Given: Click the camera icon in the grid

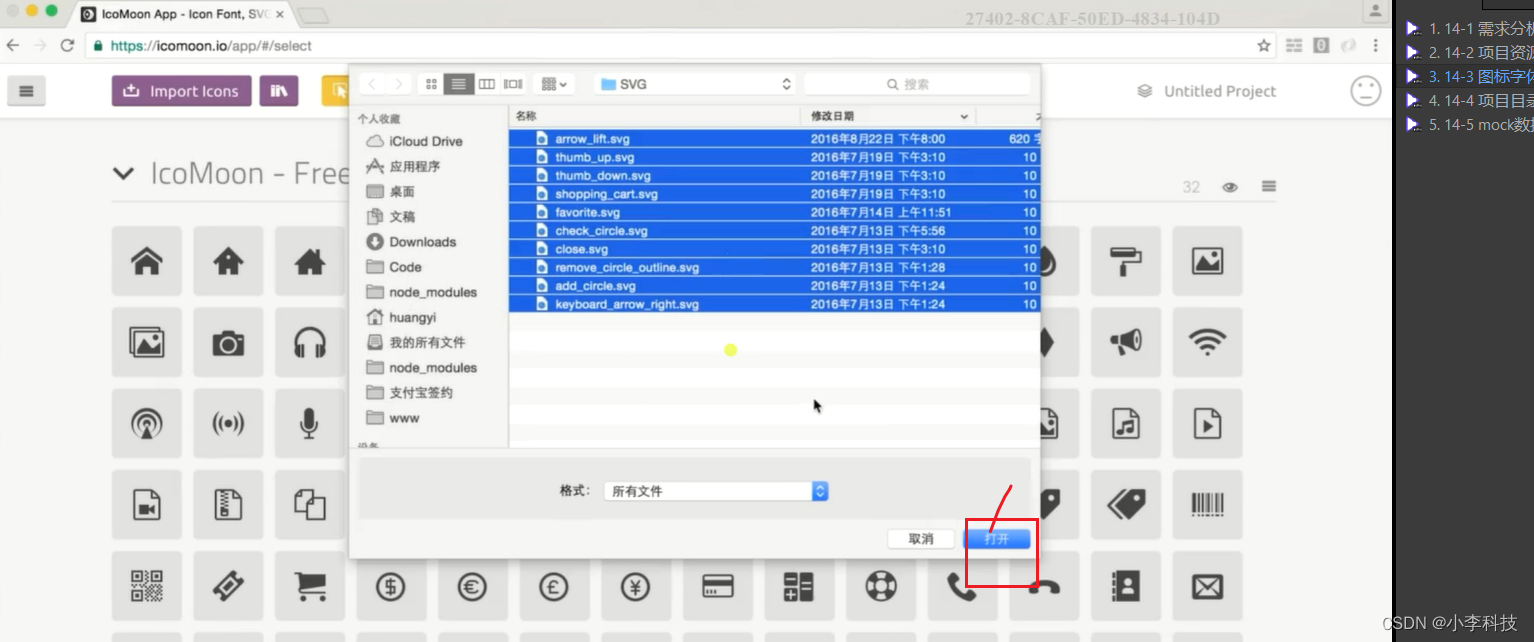Looking at the screenshot, I should click(228, 343).
